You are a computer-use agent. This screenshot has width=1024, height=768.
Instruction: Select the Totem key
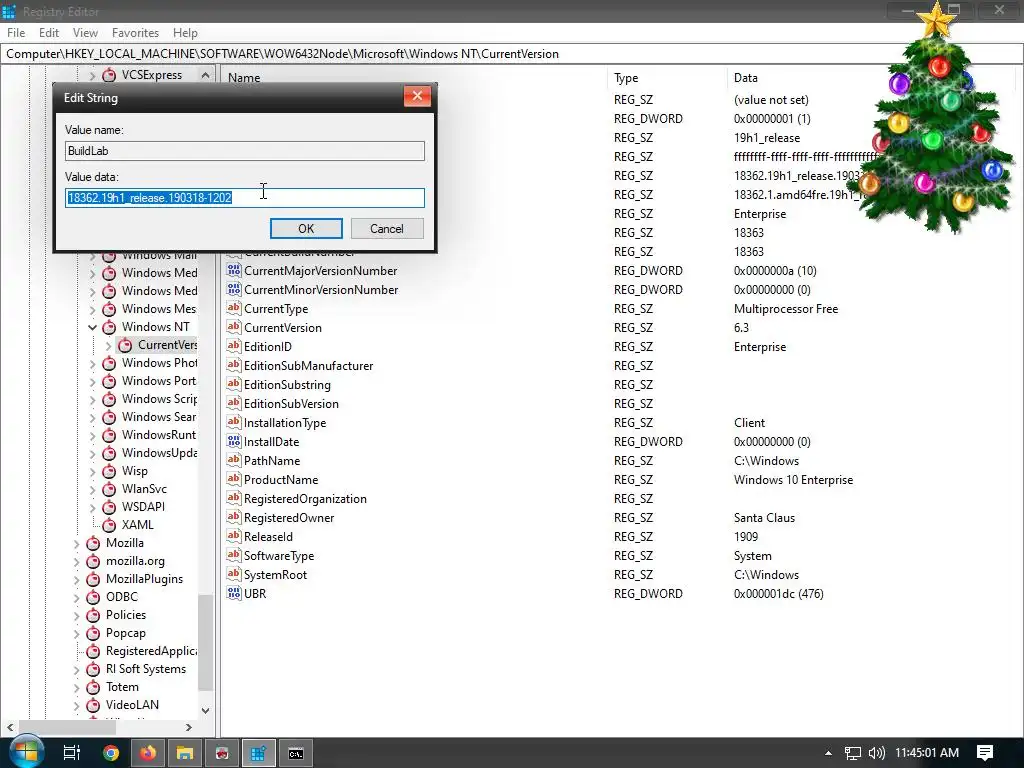(x=122, y=687)
